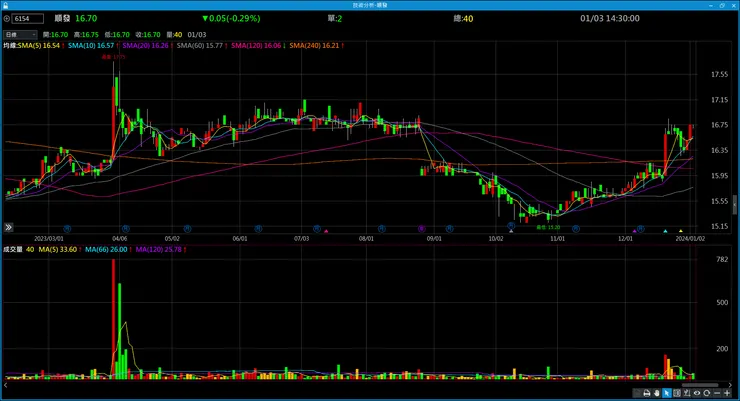Toggle the eye visibility icon
Image resolution: width=740 pixels, height=401 pixels.
point(697,393)
